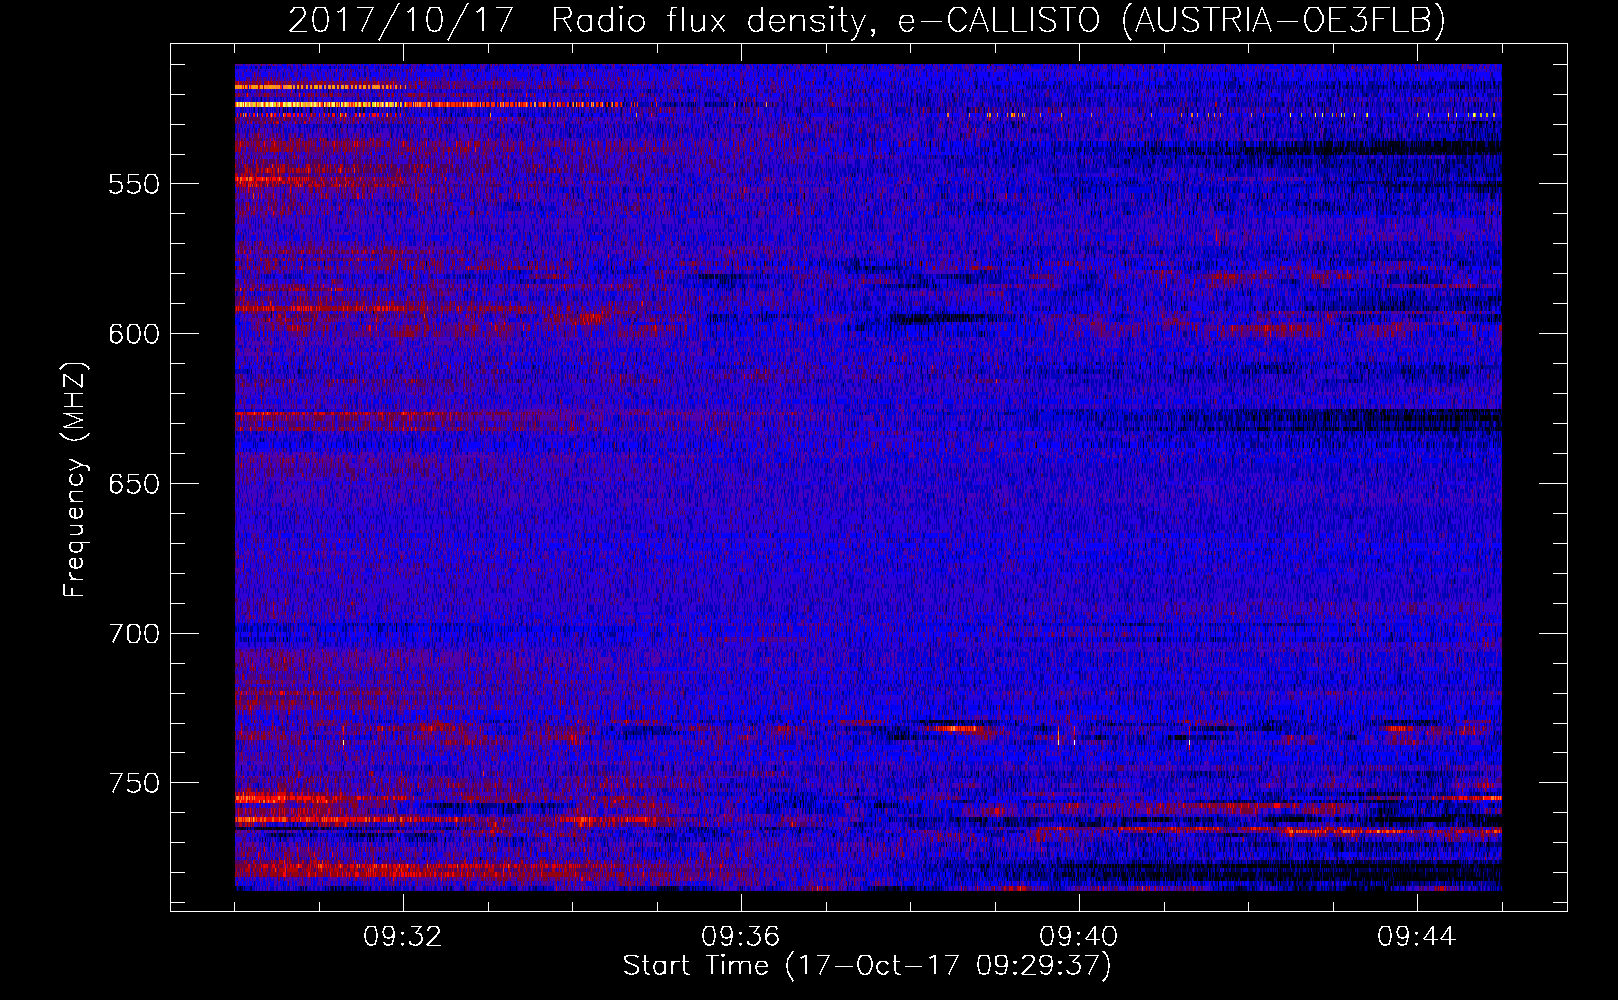The image size is (1618, 1000).
Task: Click the 550 frequency tick label
Action: (x=134, y=184)
